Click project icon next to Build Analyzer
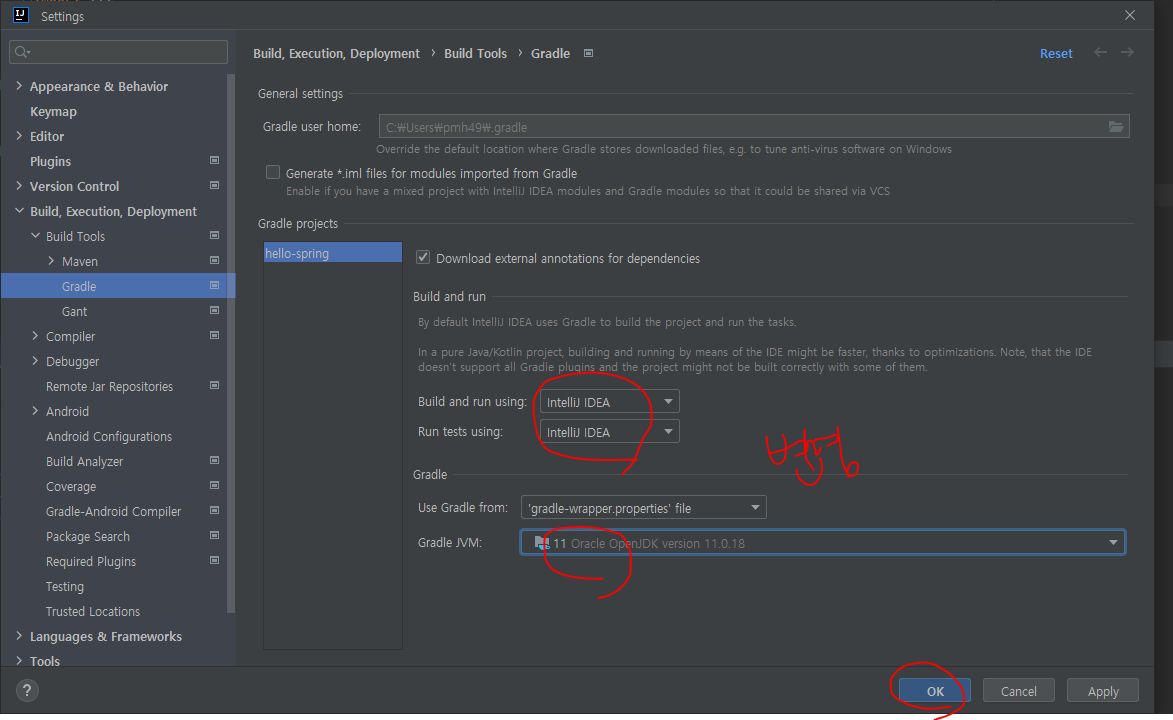 tap(215, 460)
